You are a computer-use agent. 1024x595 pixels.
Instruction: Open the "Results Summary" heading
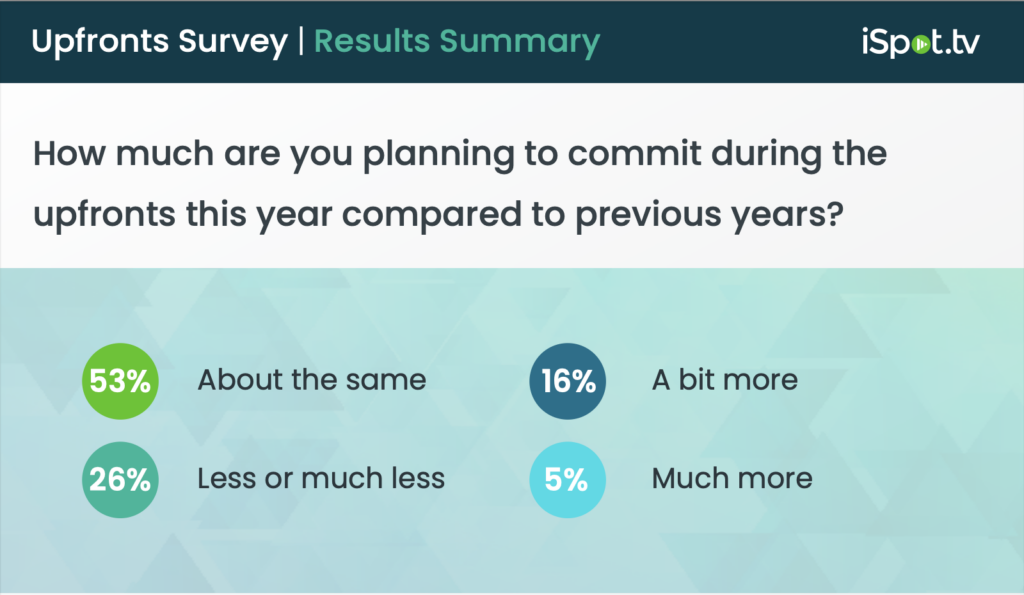tap(457, 42)
